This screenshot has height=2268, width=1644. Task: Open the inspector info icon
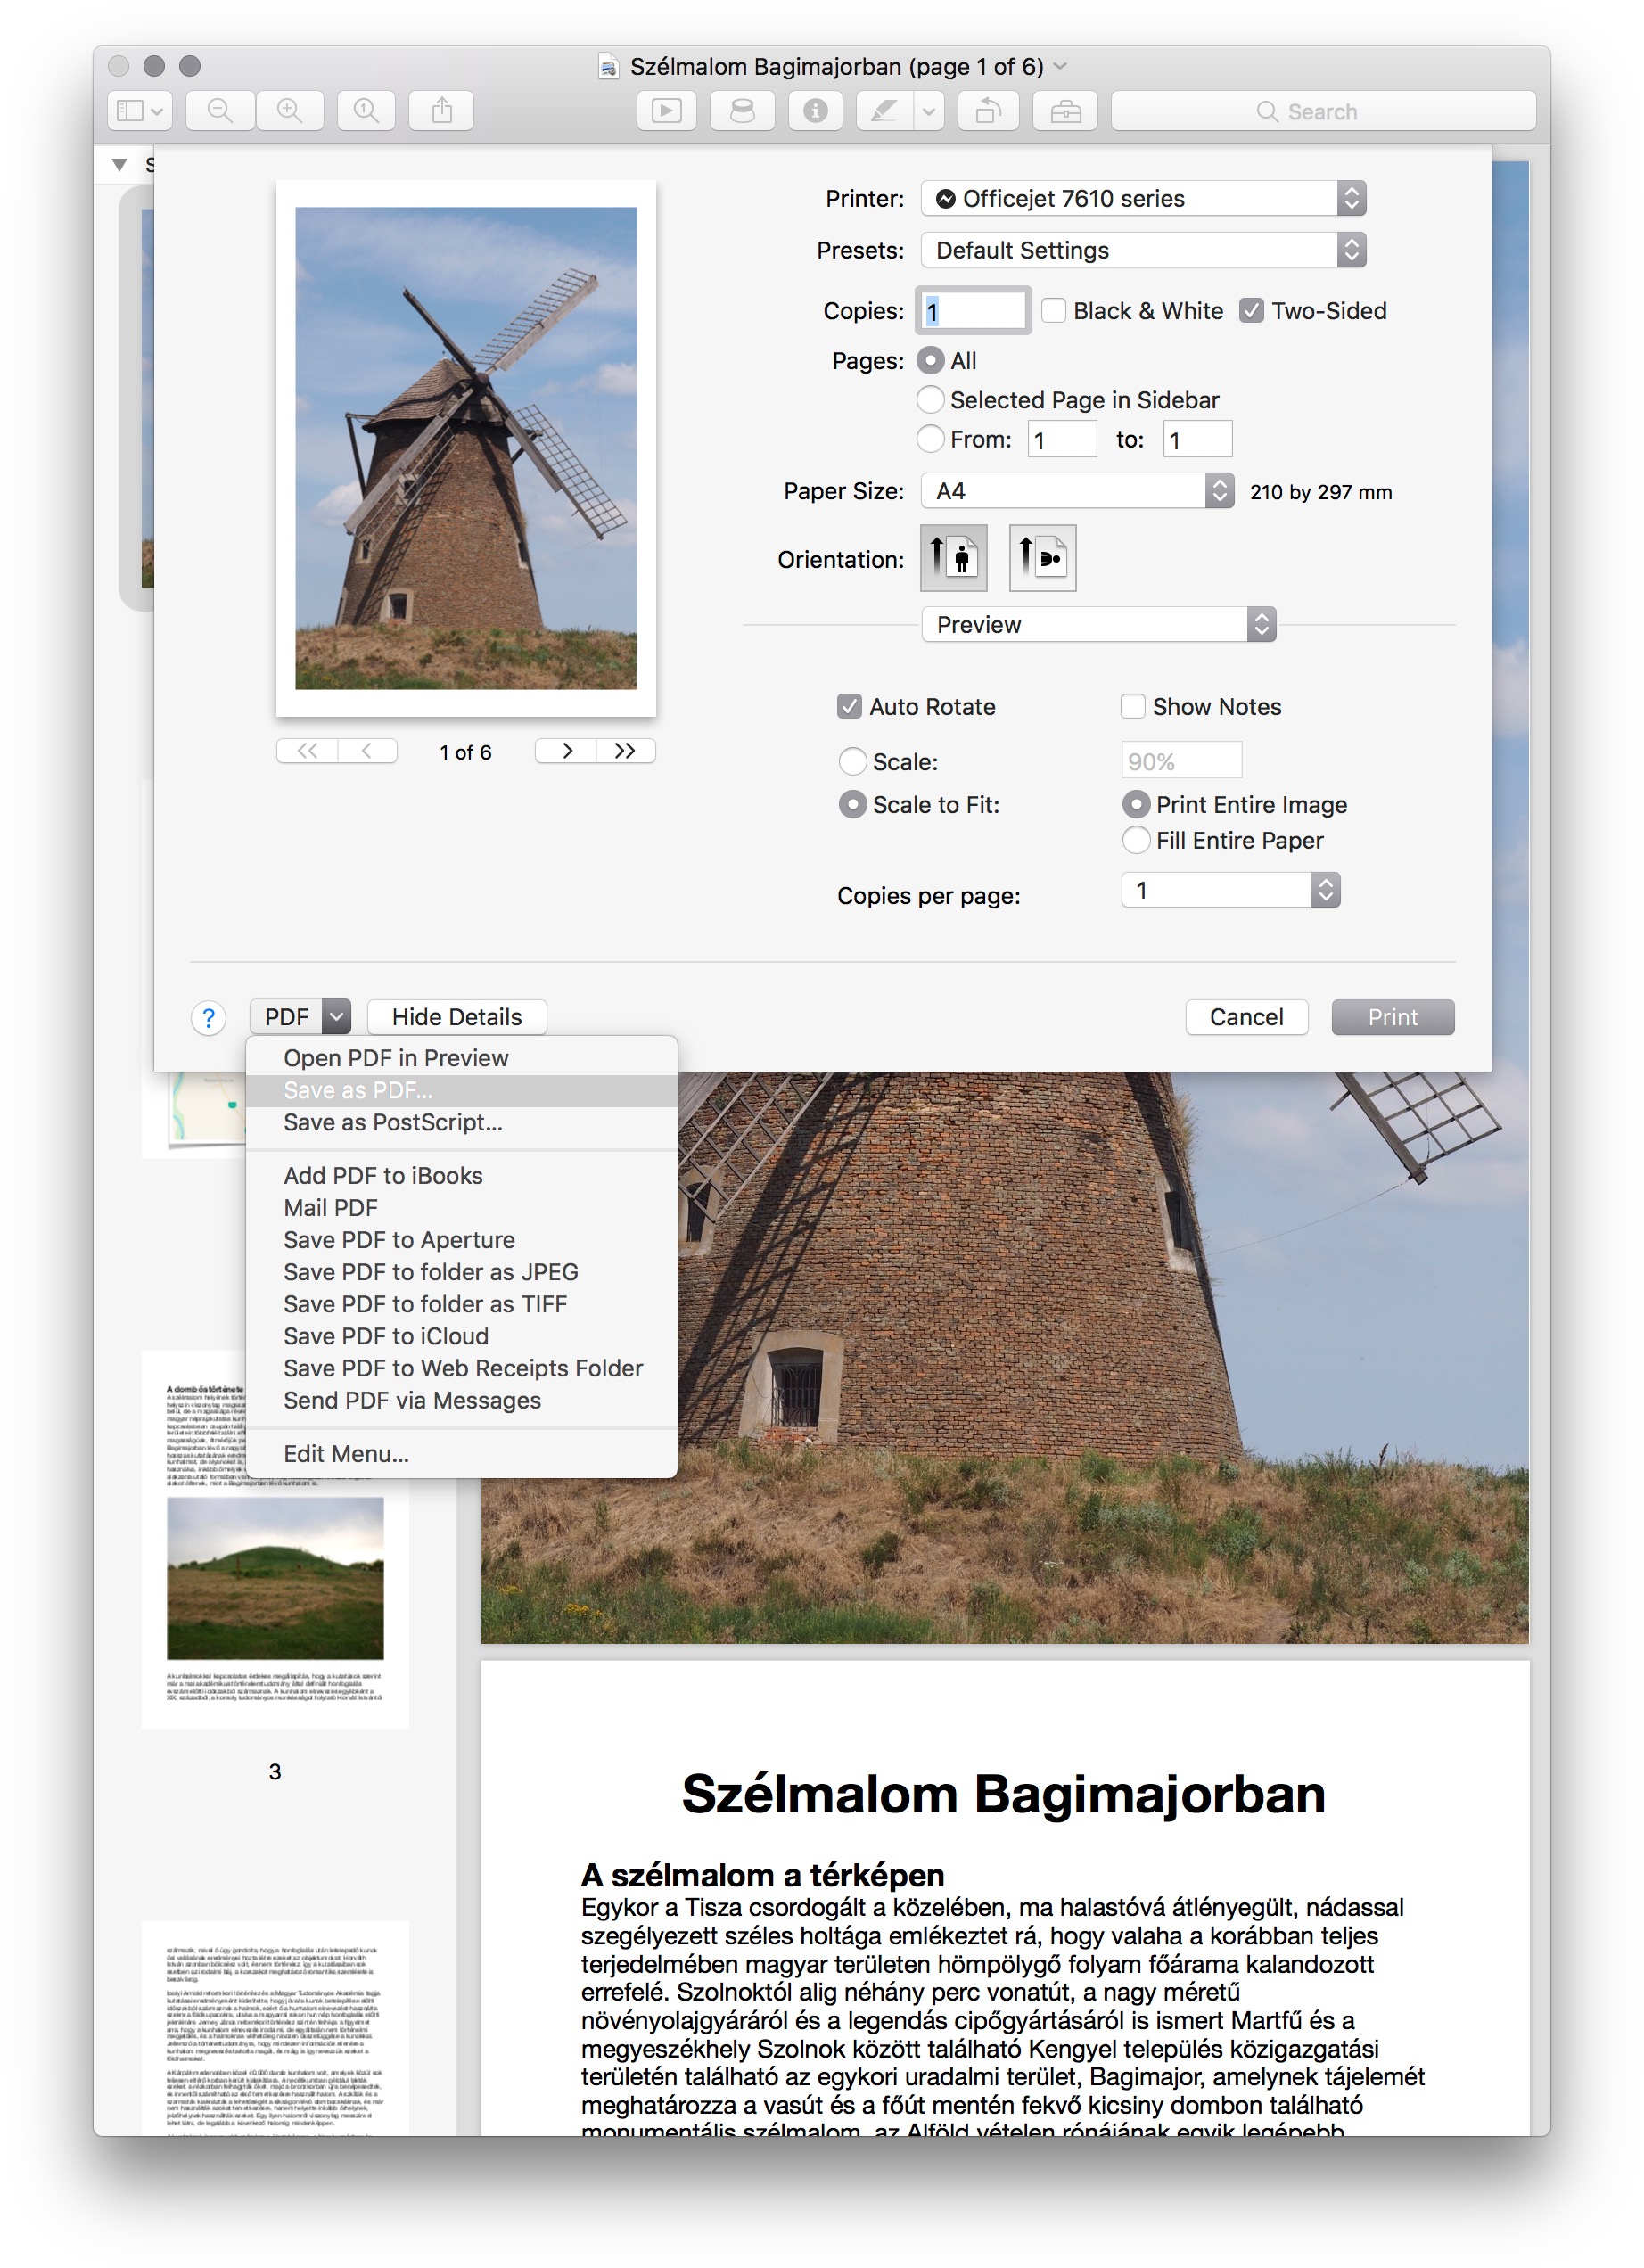coord(816,111)
